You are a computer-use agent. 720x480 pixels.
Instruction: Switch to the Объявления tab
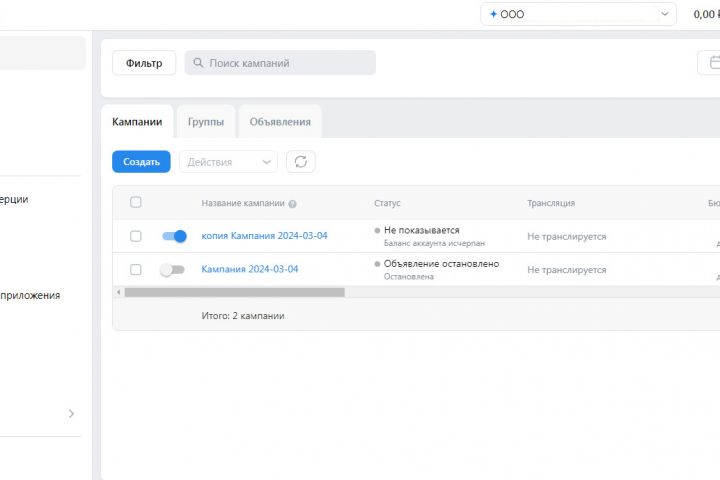click(280, 122)
